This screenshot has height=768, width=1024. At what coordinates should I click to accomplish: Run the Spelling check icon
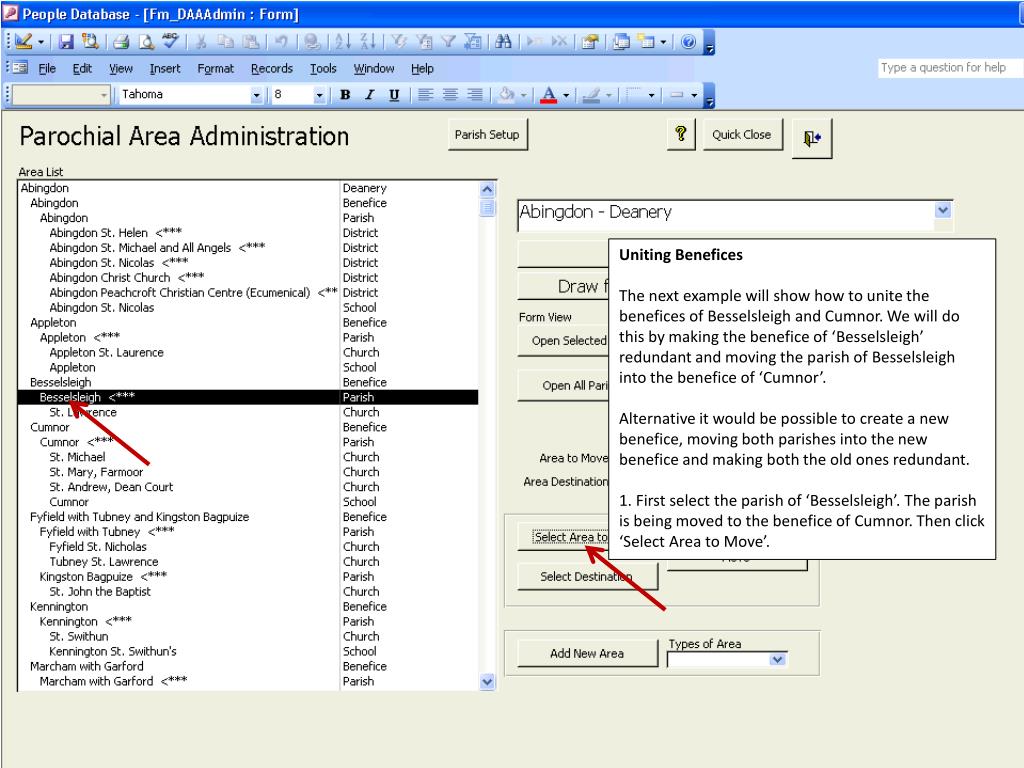click(x=170, y=42)
